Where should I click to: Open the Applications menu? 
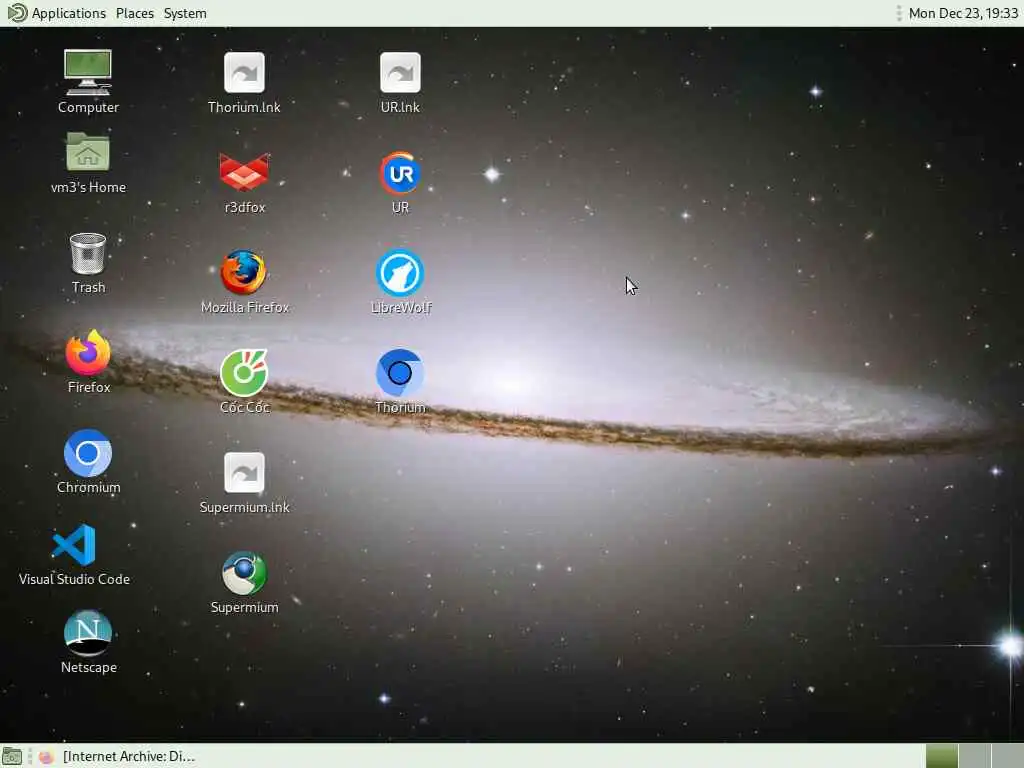coord(69,13)
